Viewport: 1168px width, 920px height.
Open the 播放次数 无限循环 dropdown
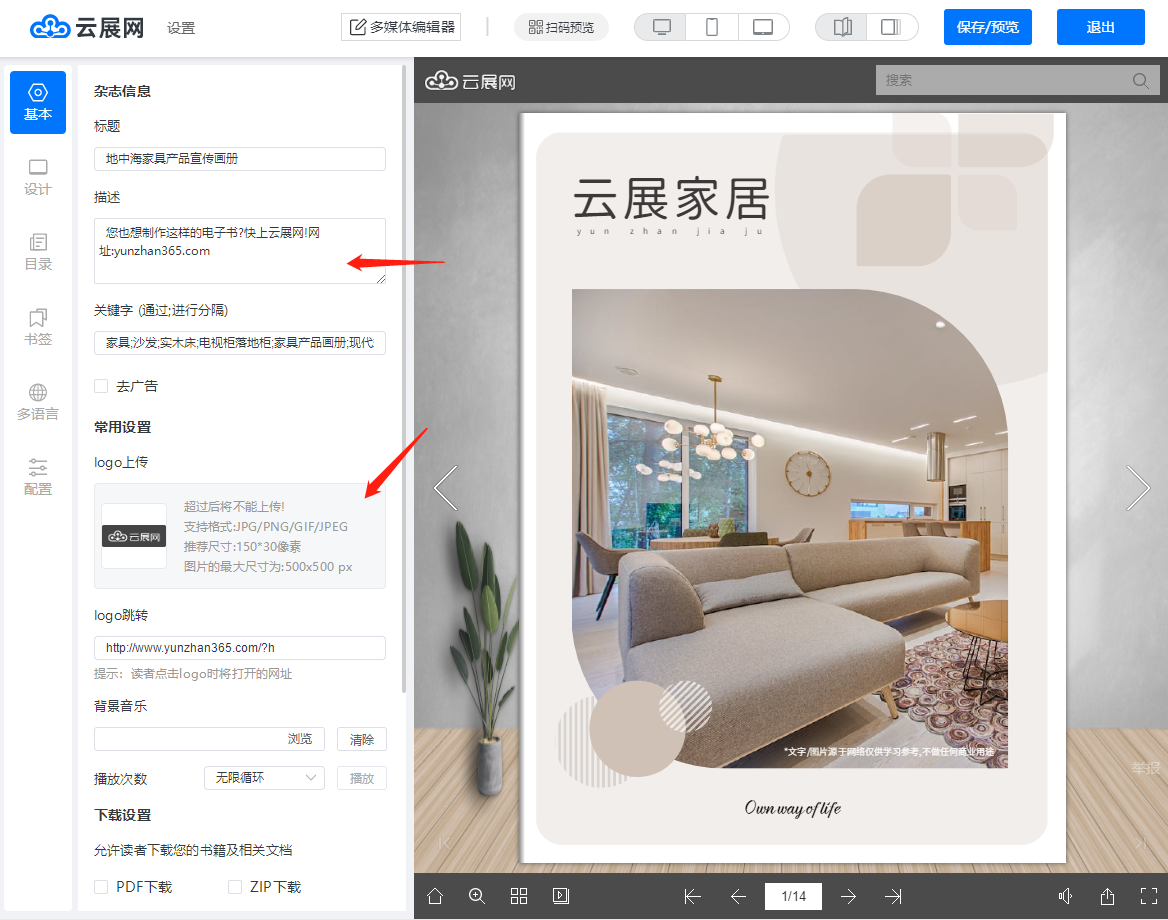click(264, 778)
